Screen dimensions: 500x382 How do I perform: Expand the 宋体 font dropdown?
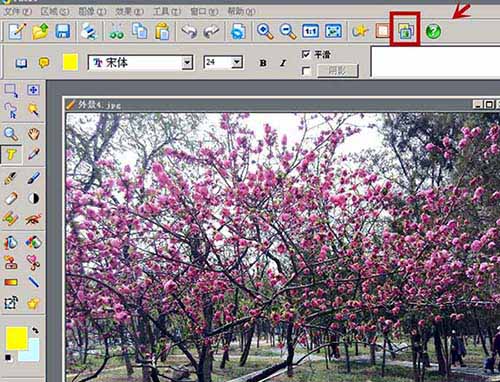click(187, 62)
